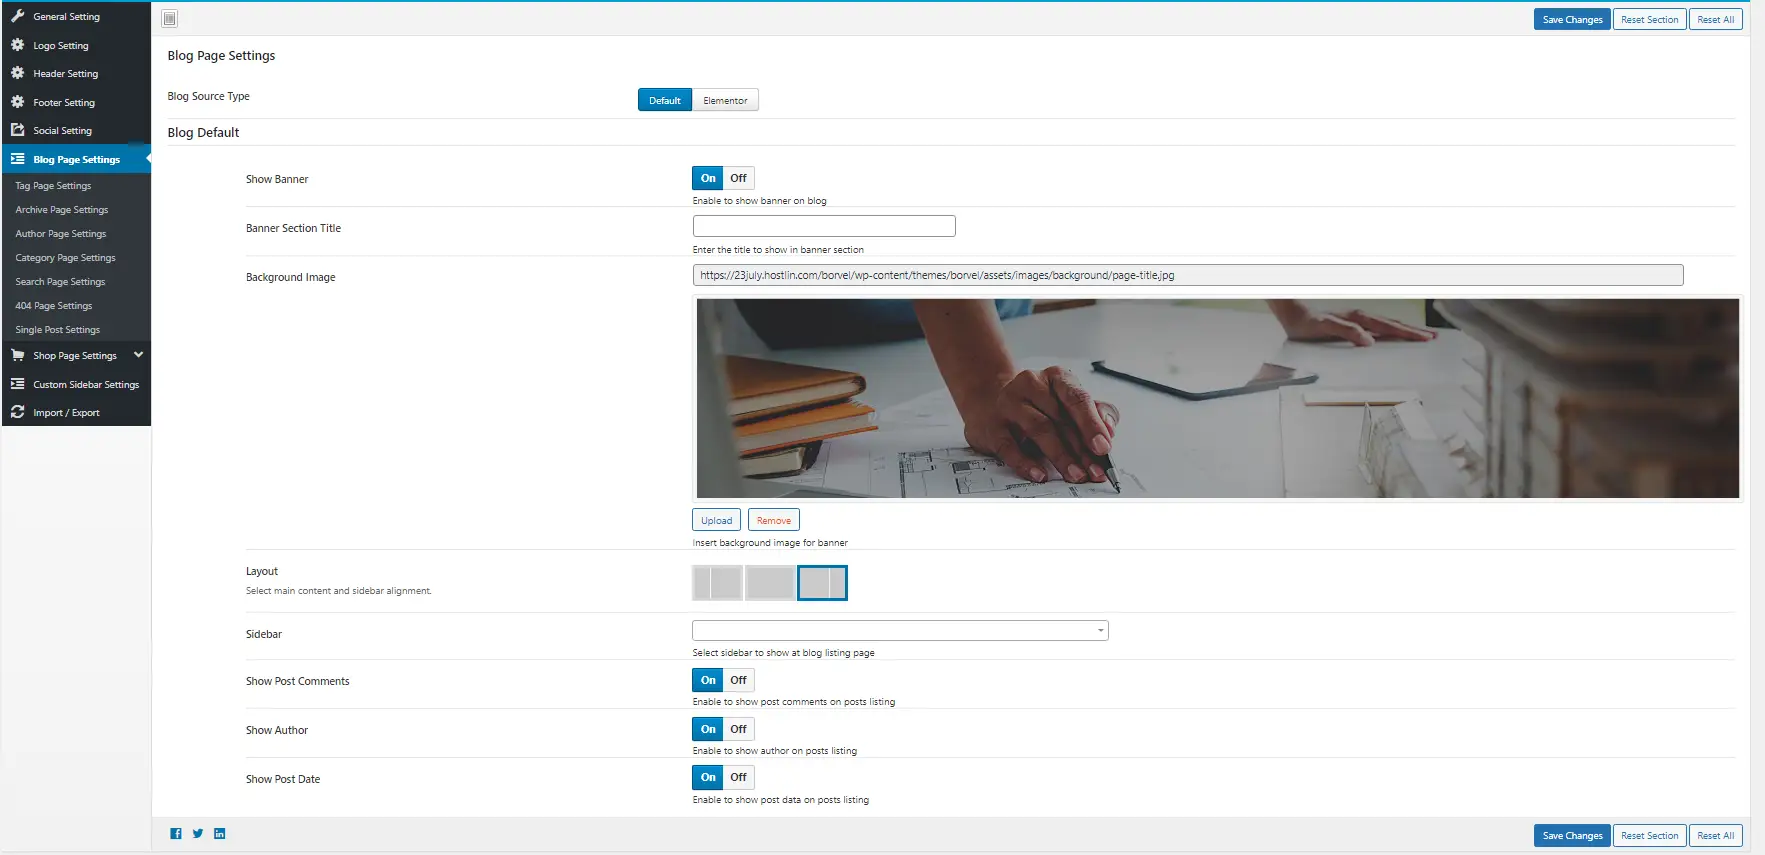Disable Show Post Comments with Off
The width and height of the screenshot is (1765, 855).
pyautogui.click(x=738, y=681)
